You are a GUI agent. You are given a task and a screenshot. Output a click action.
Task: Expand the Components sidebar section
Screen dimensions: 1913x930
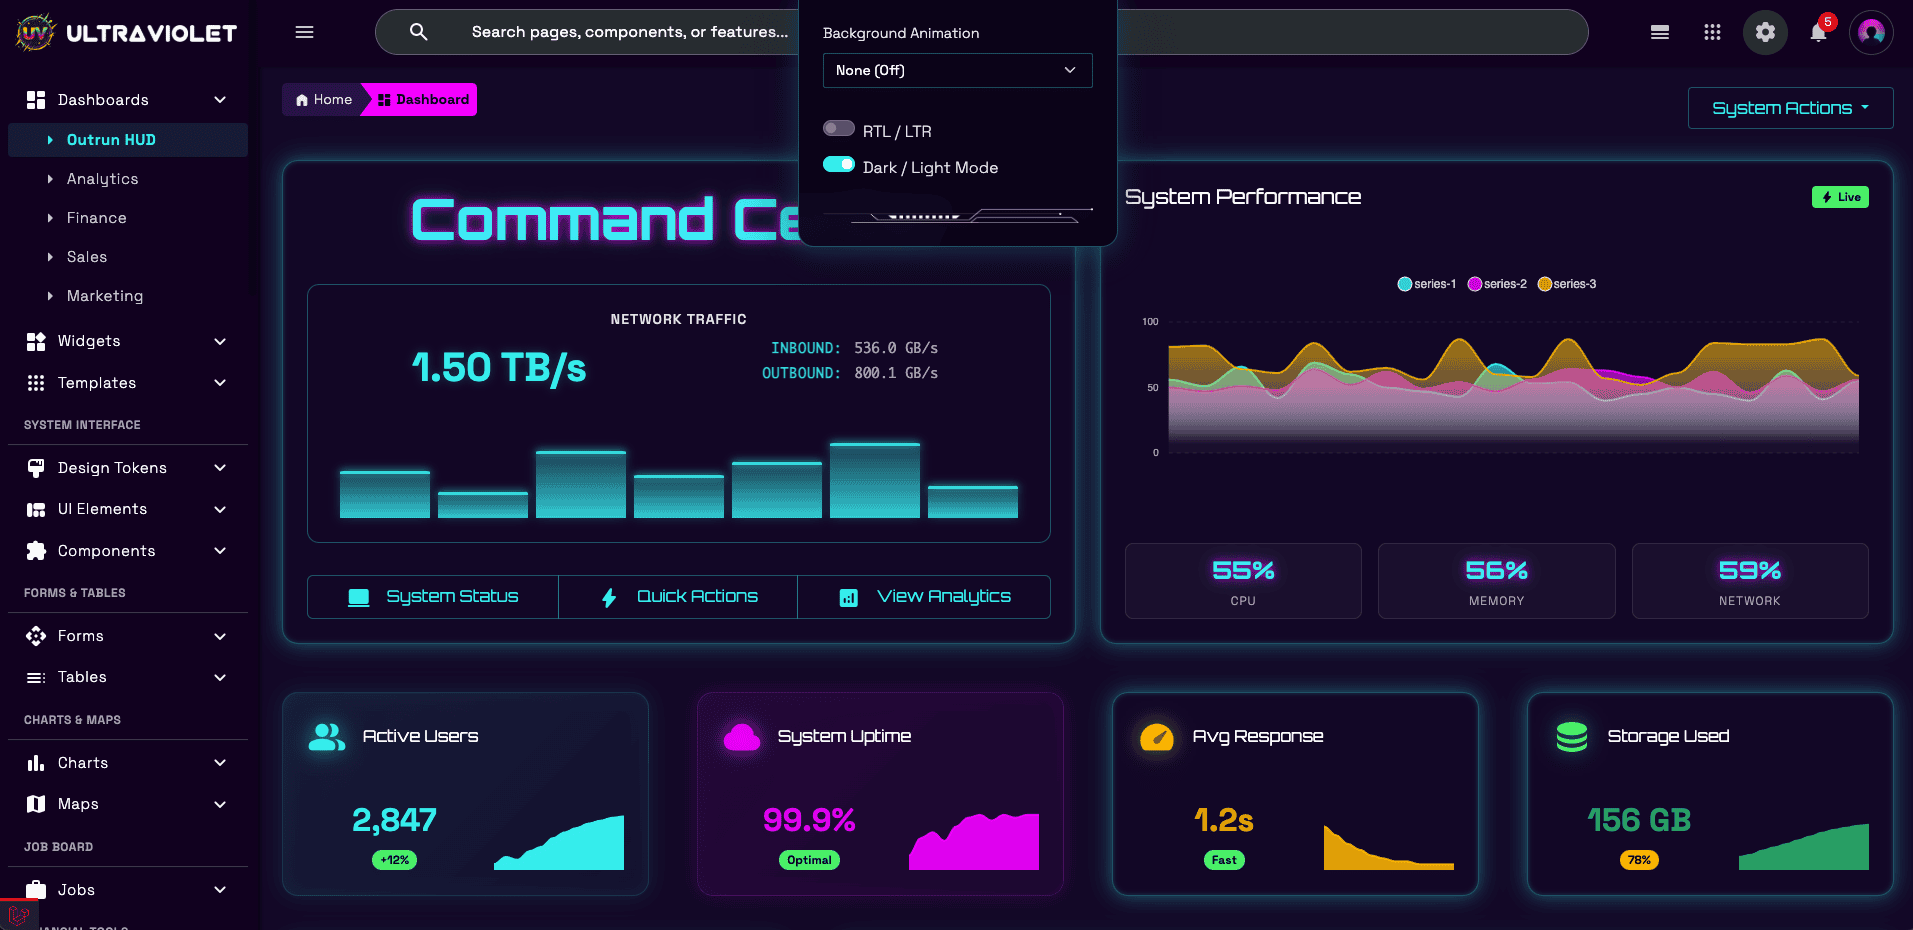(106, 551)
